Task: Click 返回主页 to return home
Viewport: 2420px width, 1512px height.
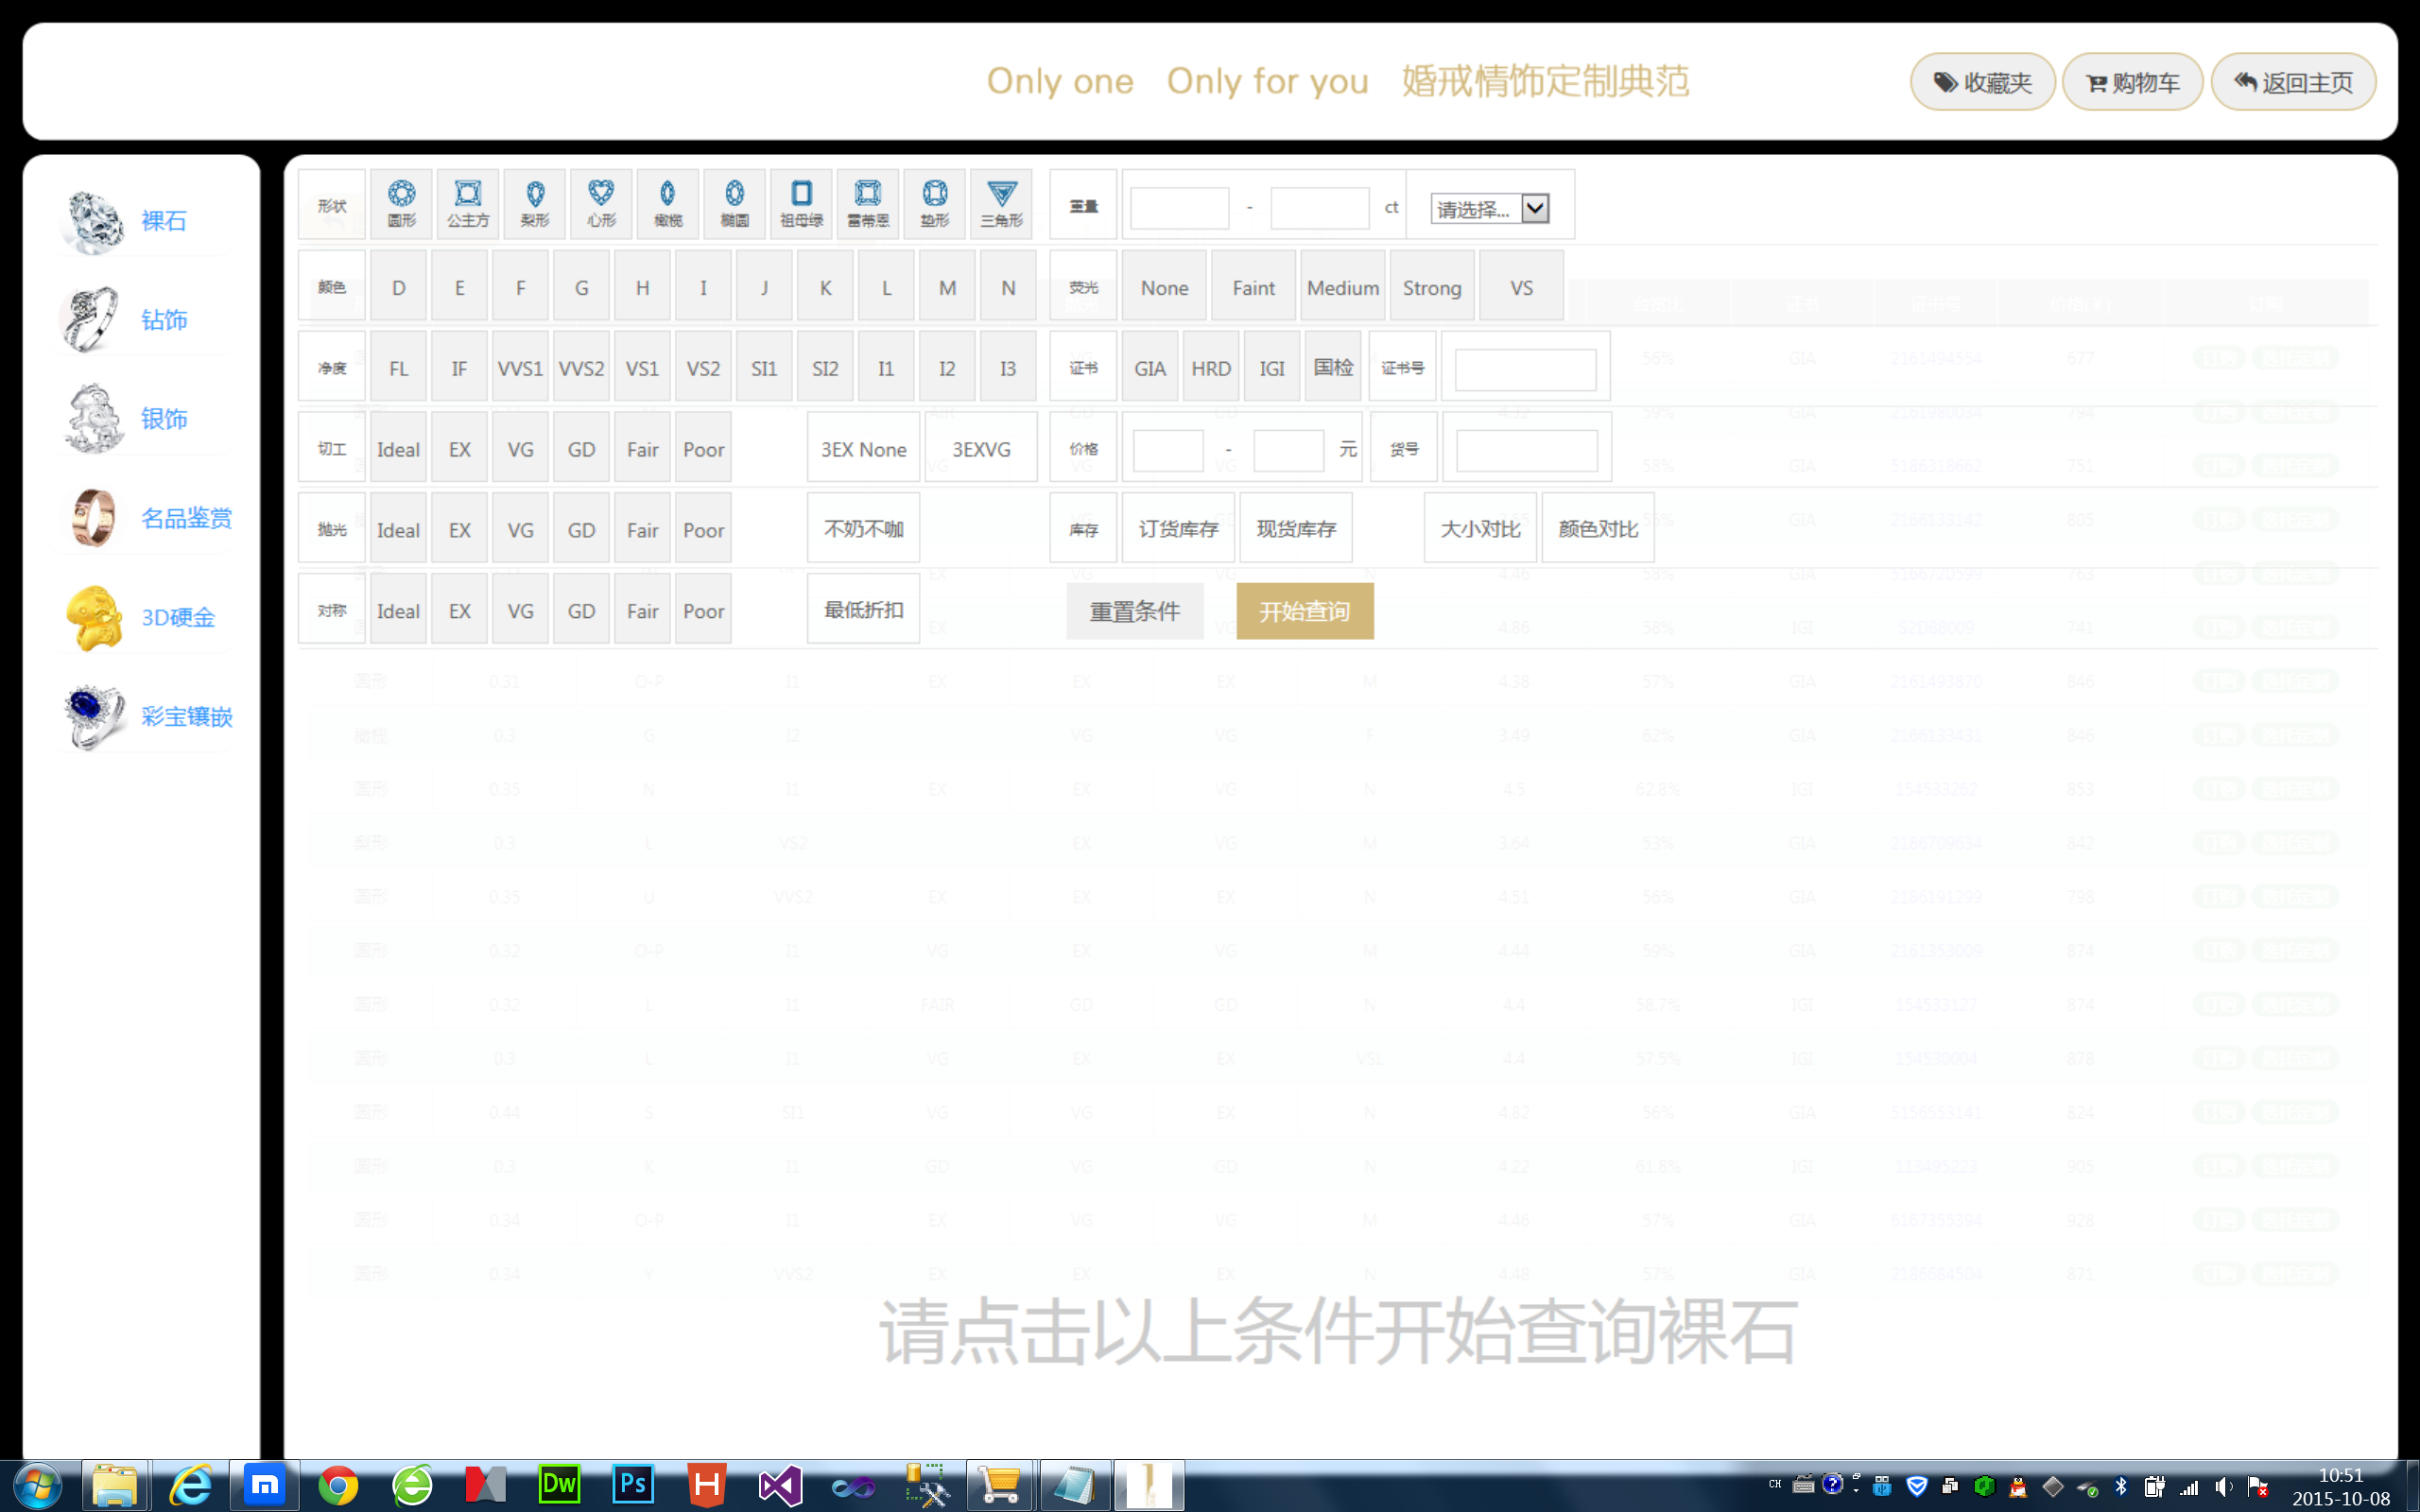Action: pyautogui.click(x=2293, y=82)
